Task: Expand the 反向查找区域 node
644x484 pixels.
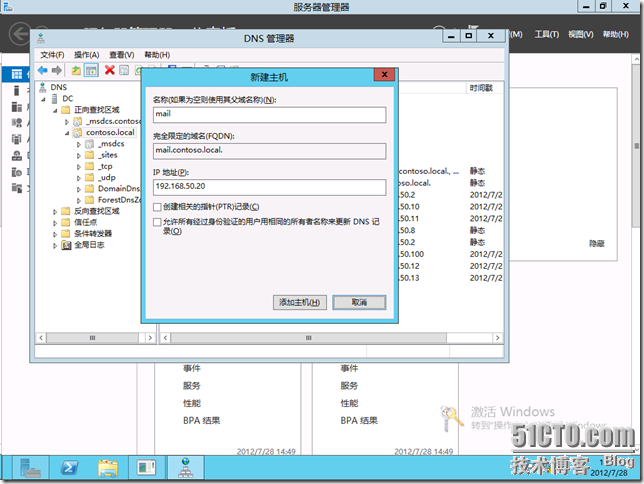Action: (x=55, y=212)
